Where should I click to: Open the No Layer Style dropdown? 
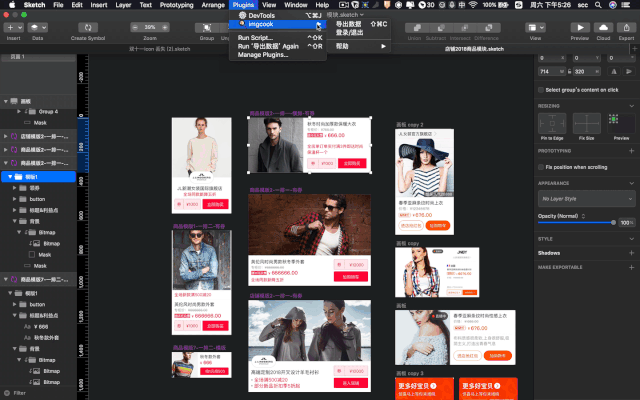pos(587,199)
